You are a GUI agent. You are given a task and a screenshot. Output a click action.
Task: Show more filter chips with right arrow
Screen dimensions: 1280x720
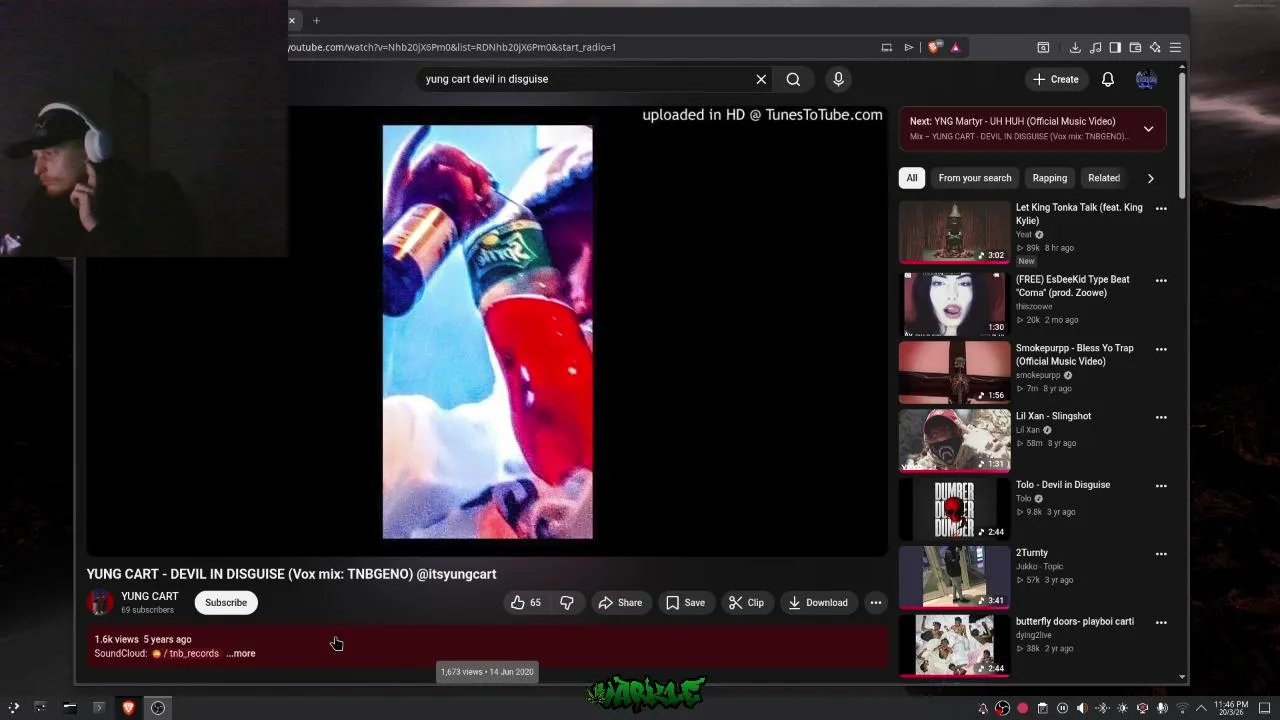click(1150, 178)
